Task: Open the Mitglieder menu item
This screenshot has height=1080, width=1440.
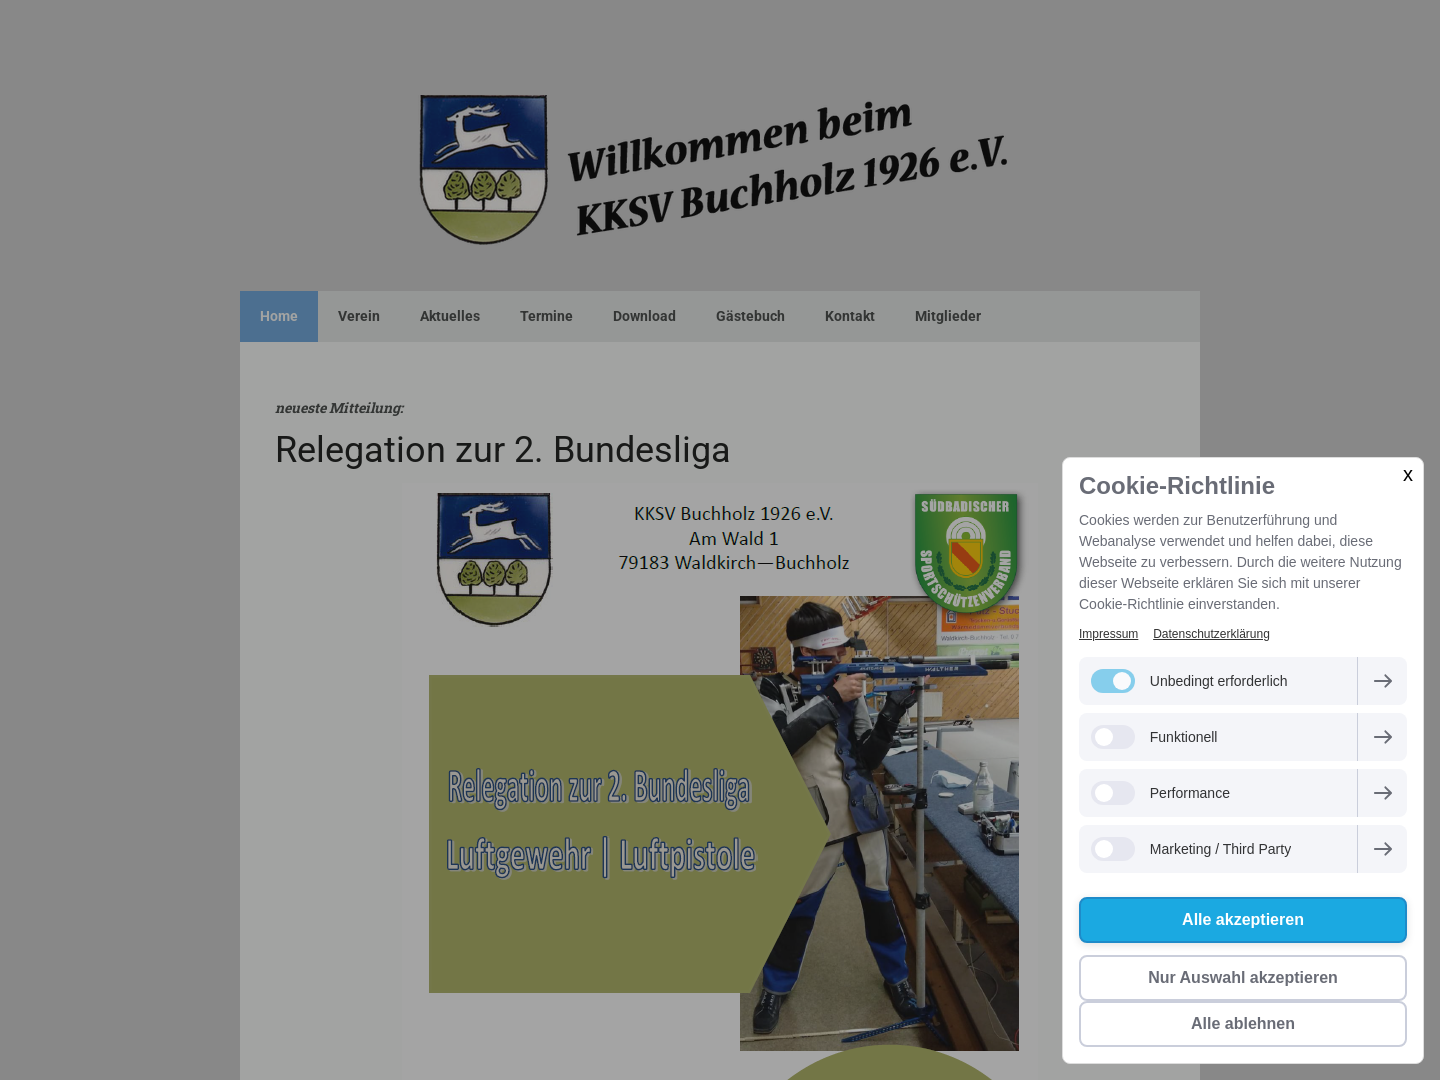Action: [948, 316]
